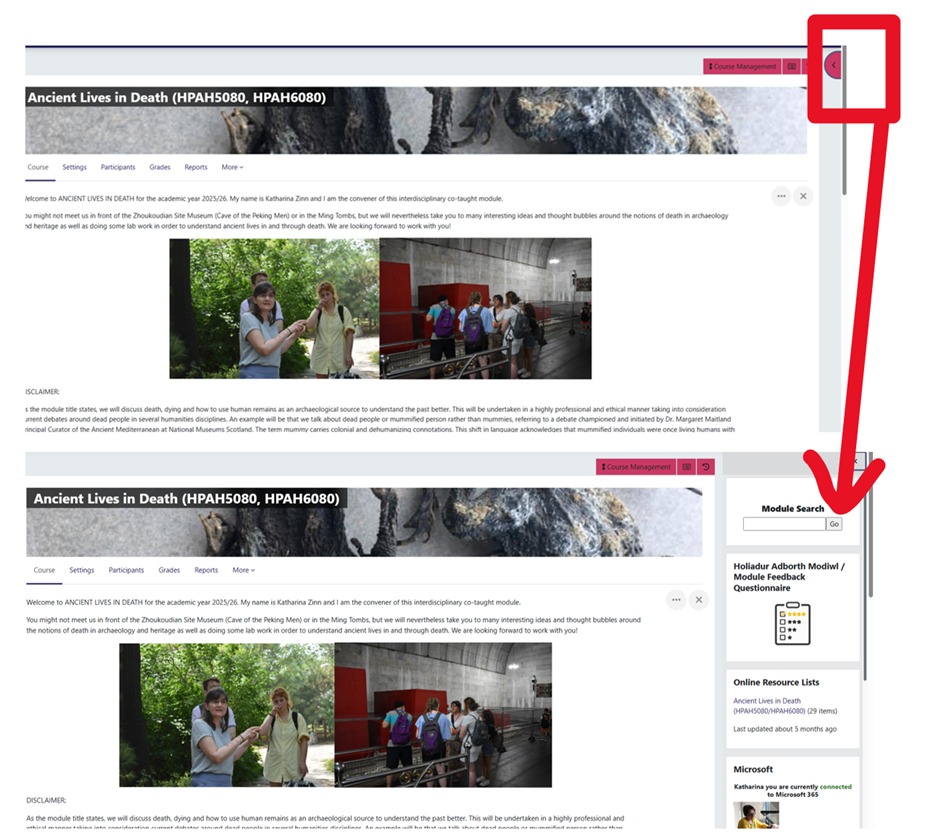The image size is (936, 837).
Task: Open the Ancient Lives in Death resource list link
Action: pyautogui.click(x=768, y=706)
